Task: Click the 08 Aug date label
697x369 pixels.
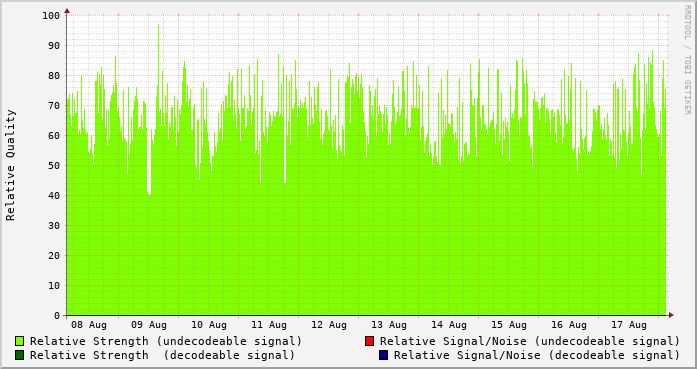Action: coord(89,325)
